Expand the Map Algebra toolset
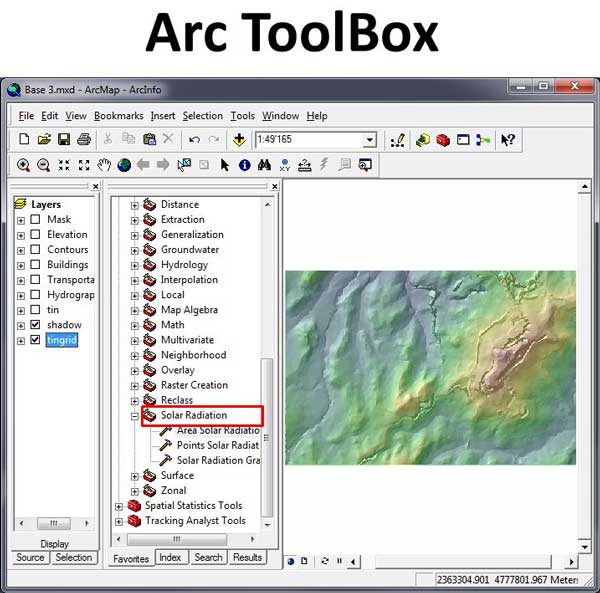Image resolution: width=600 pixels, height=593 pixels. pos(135,311)
